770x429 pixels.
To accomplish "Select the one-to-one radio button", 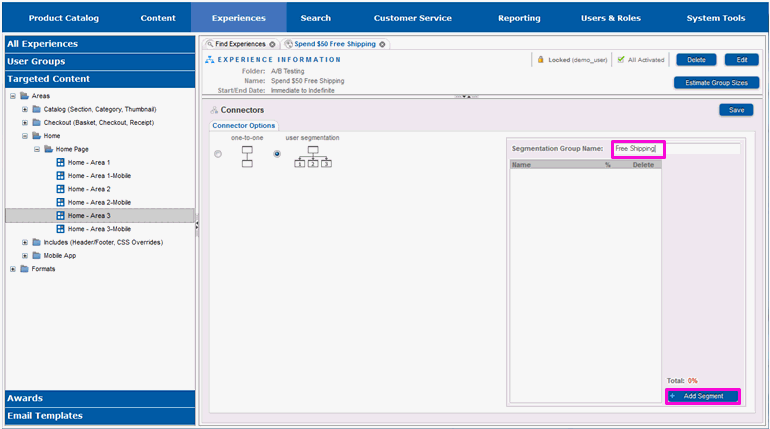I will click(218, 154).
